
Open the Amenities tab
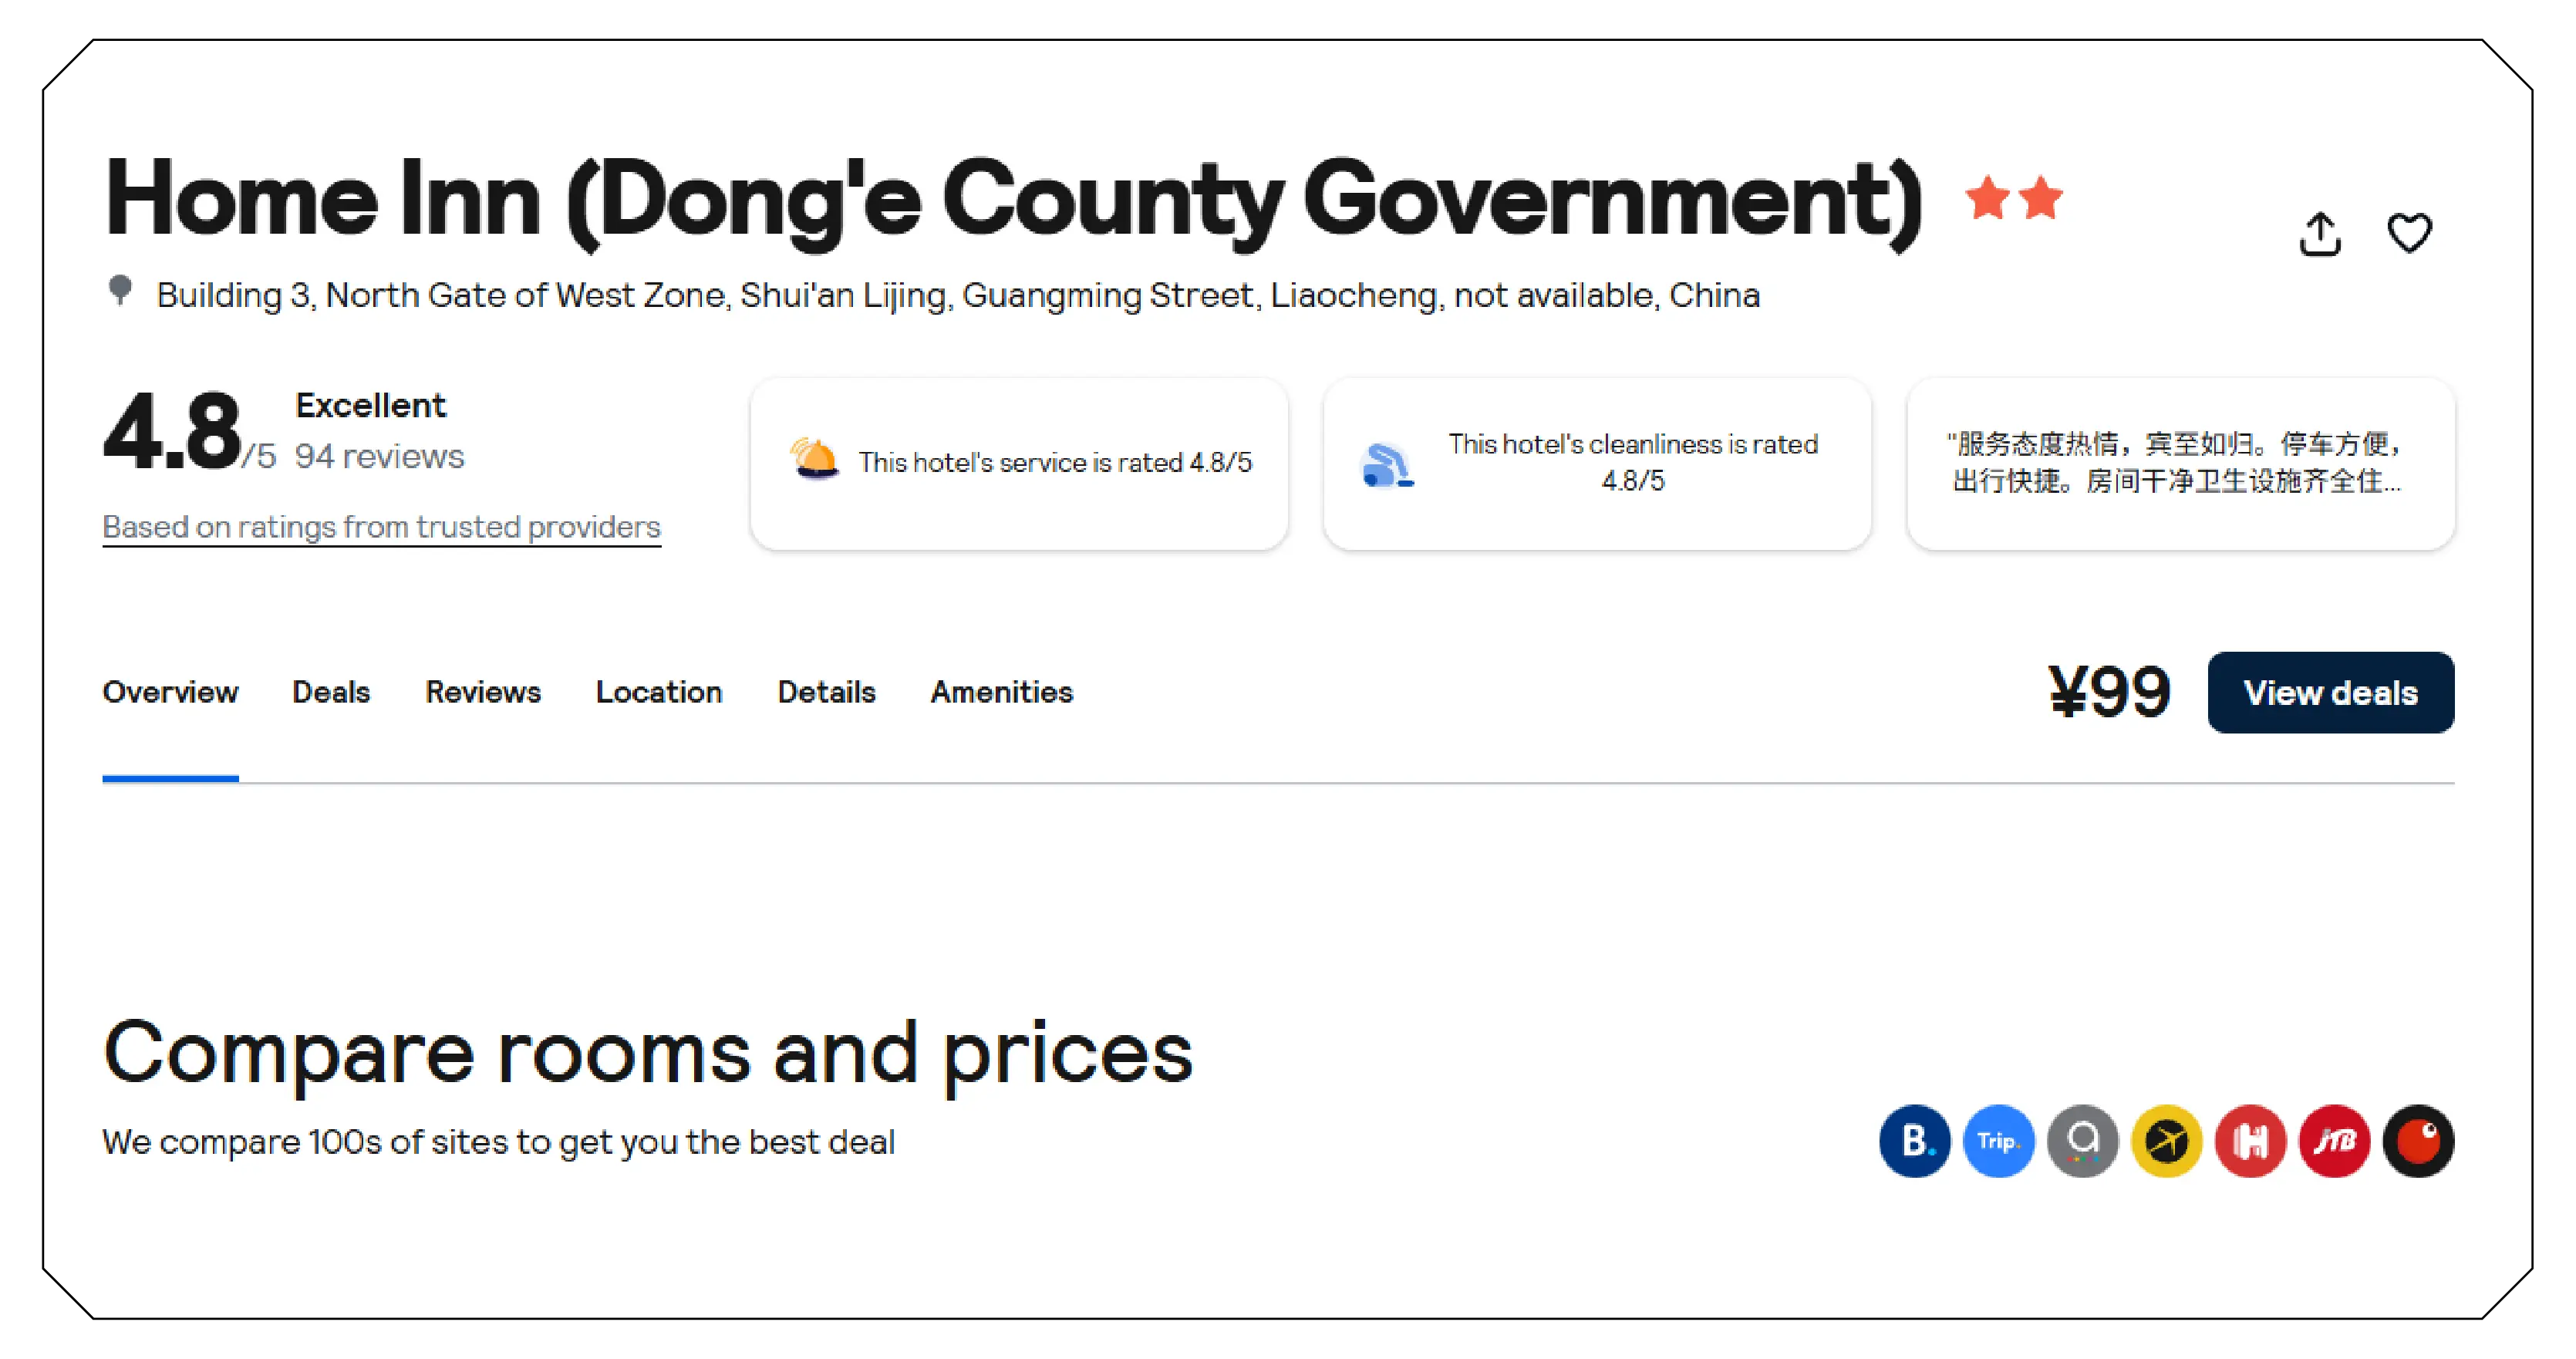click(1001, 692)
